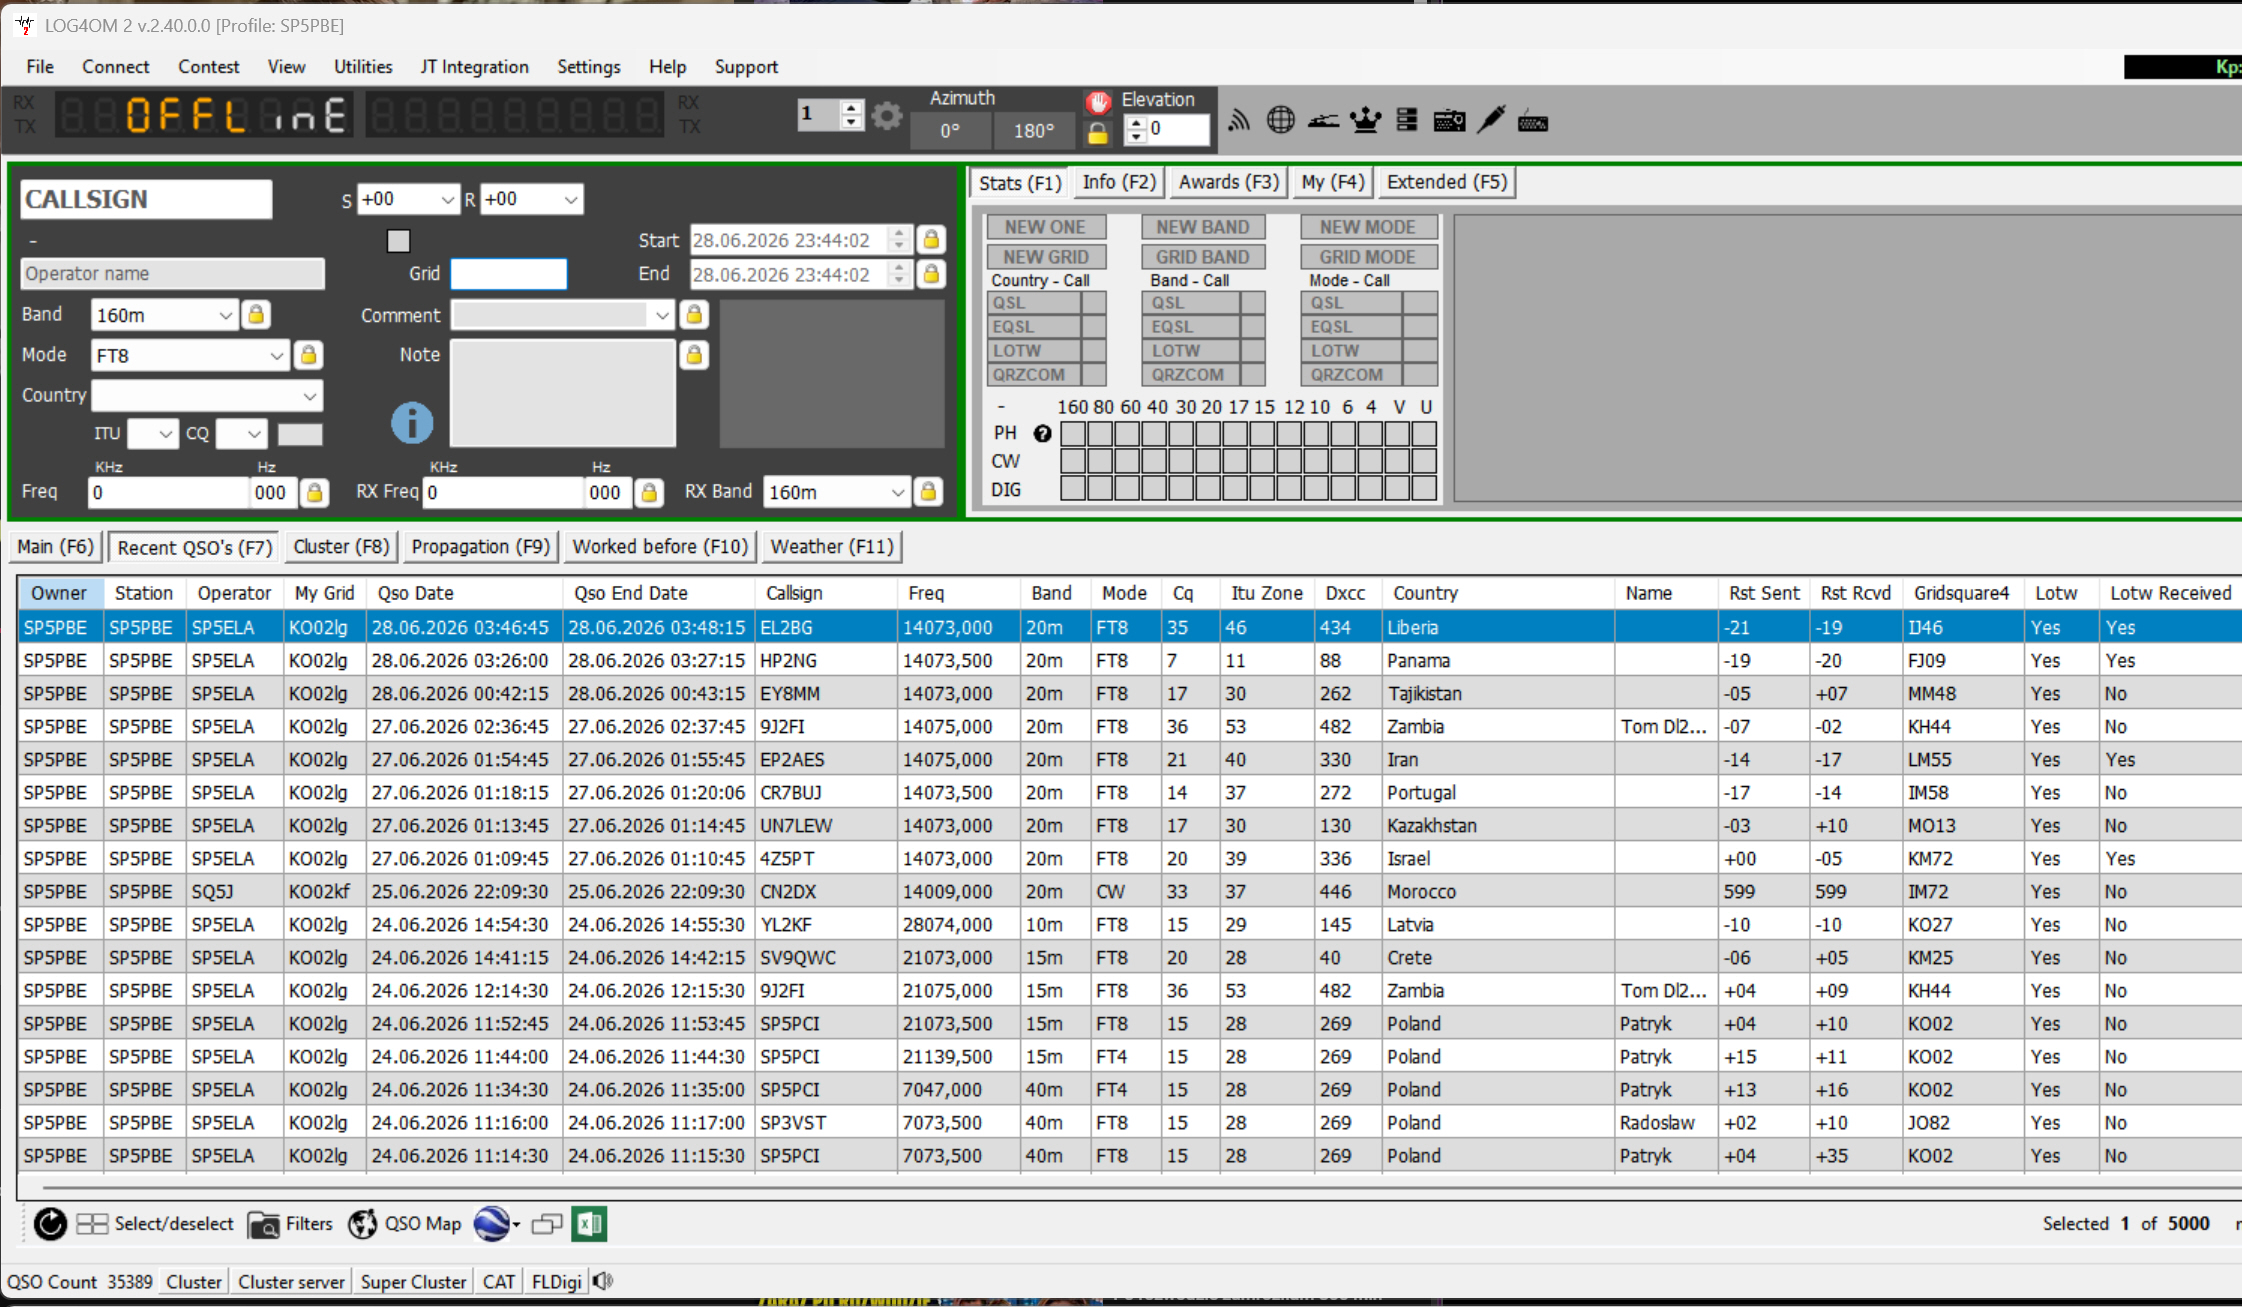Open the keyer keyboard icon
This screenshot has width=2242, height=1307.
point(1533,123)
